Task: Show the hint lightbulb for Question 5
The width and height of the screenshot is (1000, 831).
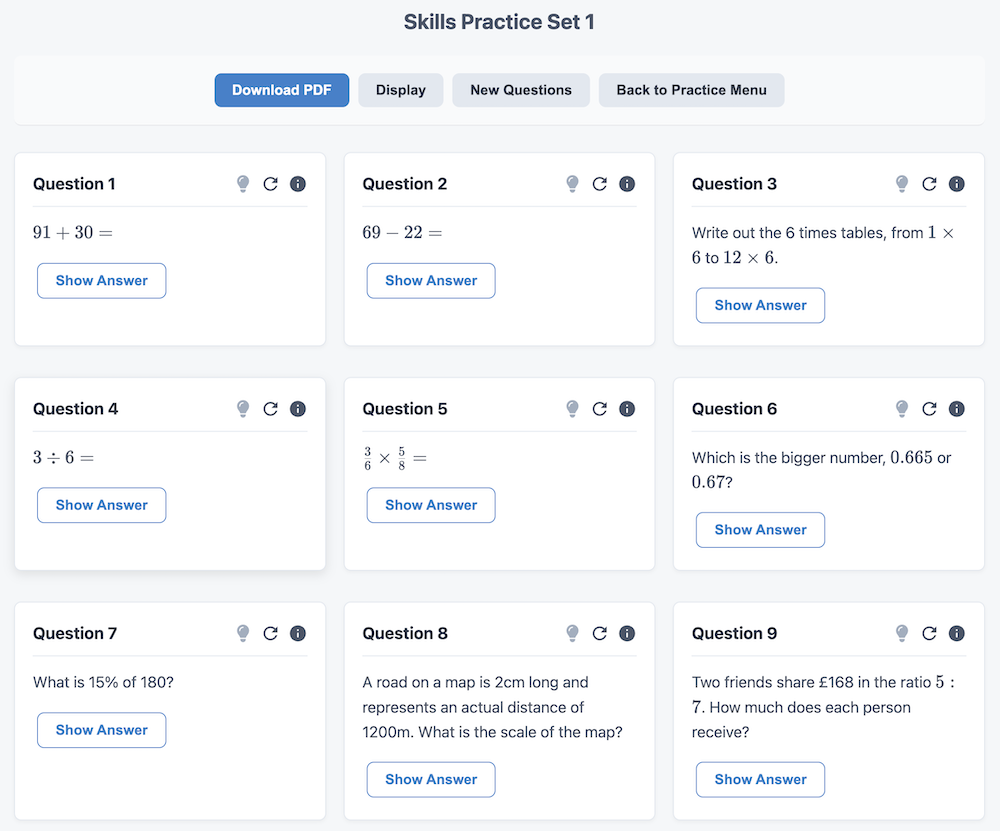Action: pos(573,409)
